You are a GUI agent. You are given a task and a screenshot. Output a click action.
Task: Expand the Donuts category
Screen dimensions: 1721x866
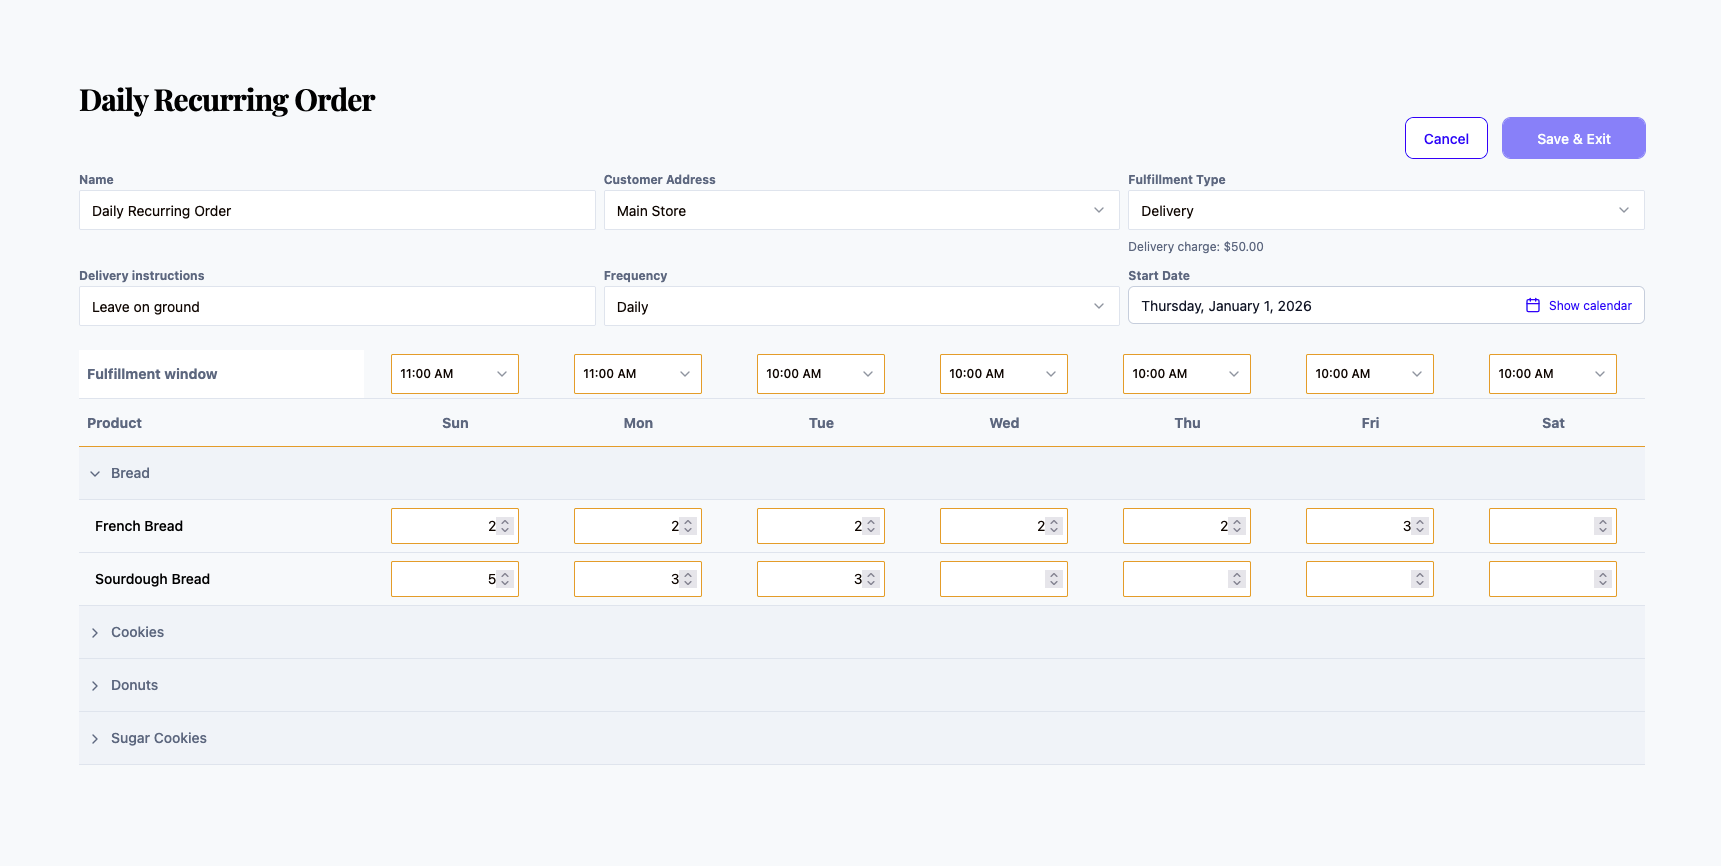[96, 686]
